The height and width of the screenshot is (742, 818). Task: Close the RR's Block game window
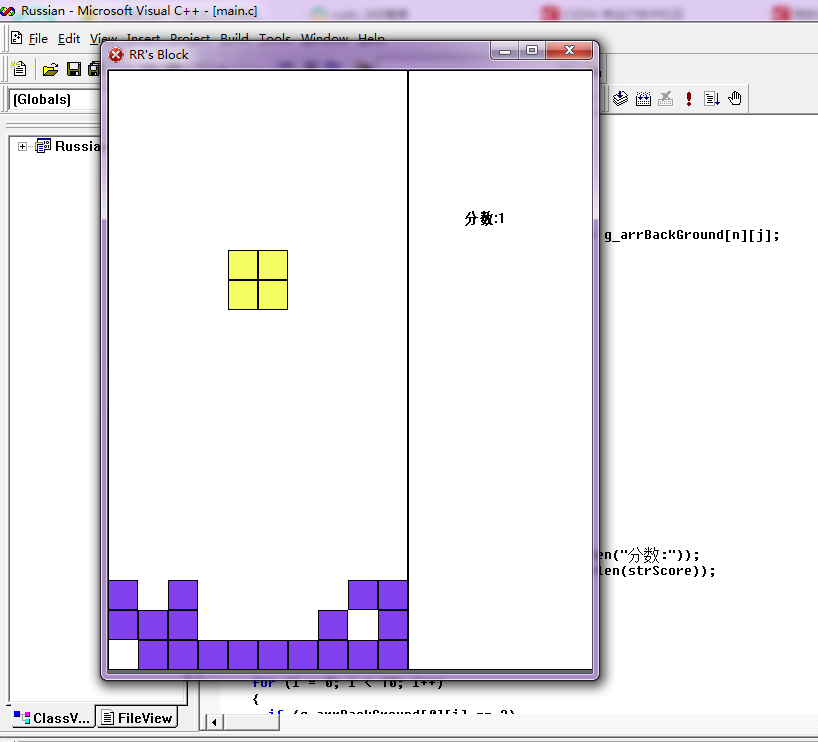[569, 51]
